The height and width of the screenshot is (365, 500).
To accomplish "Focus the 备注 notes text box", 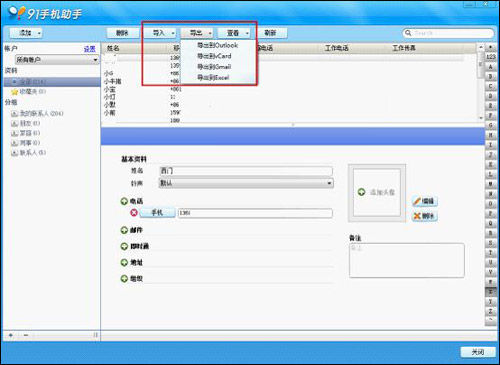I will coord(407,261).
